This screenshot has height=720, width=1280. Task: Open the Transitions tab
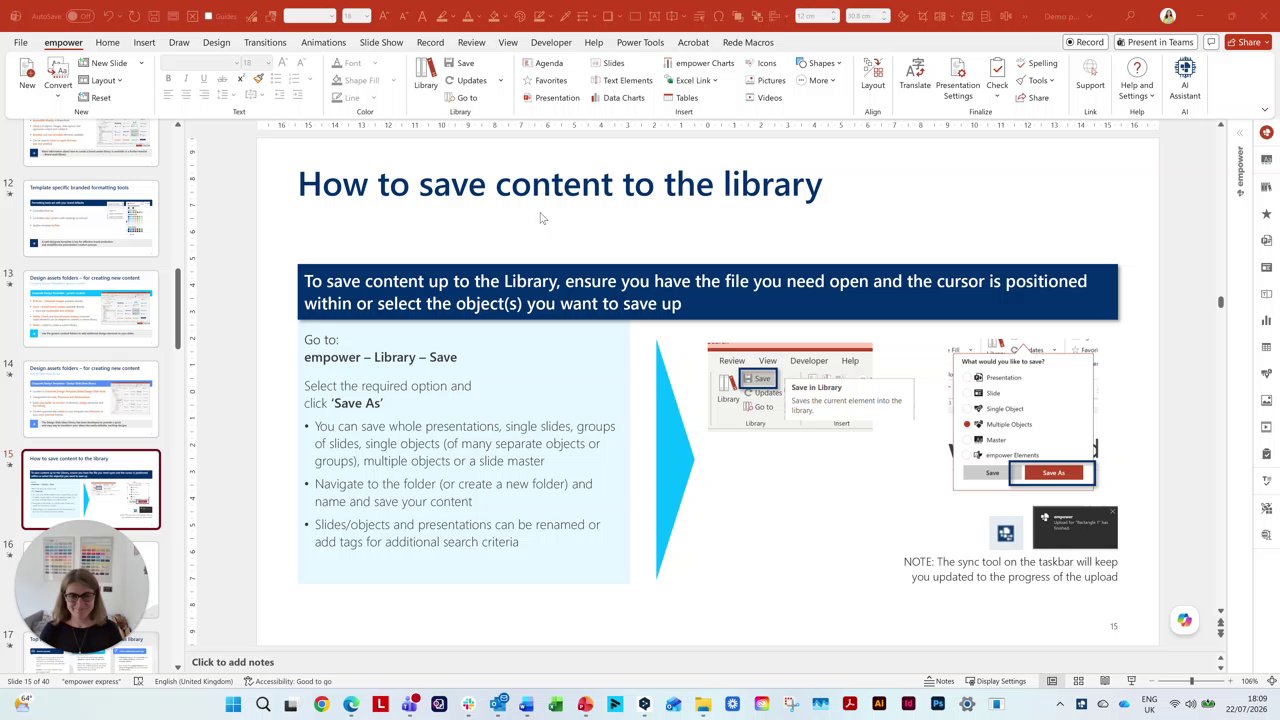click(x=265, y=42)
